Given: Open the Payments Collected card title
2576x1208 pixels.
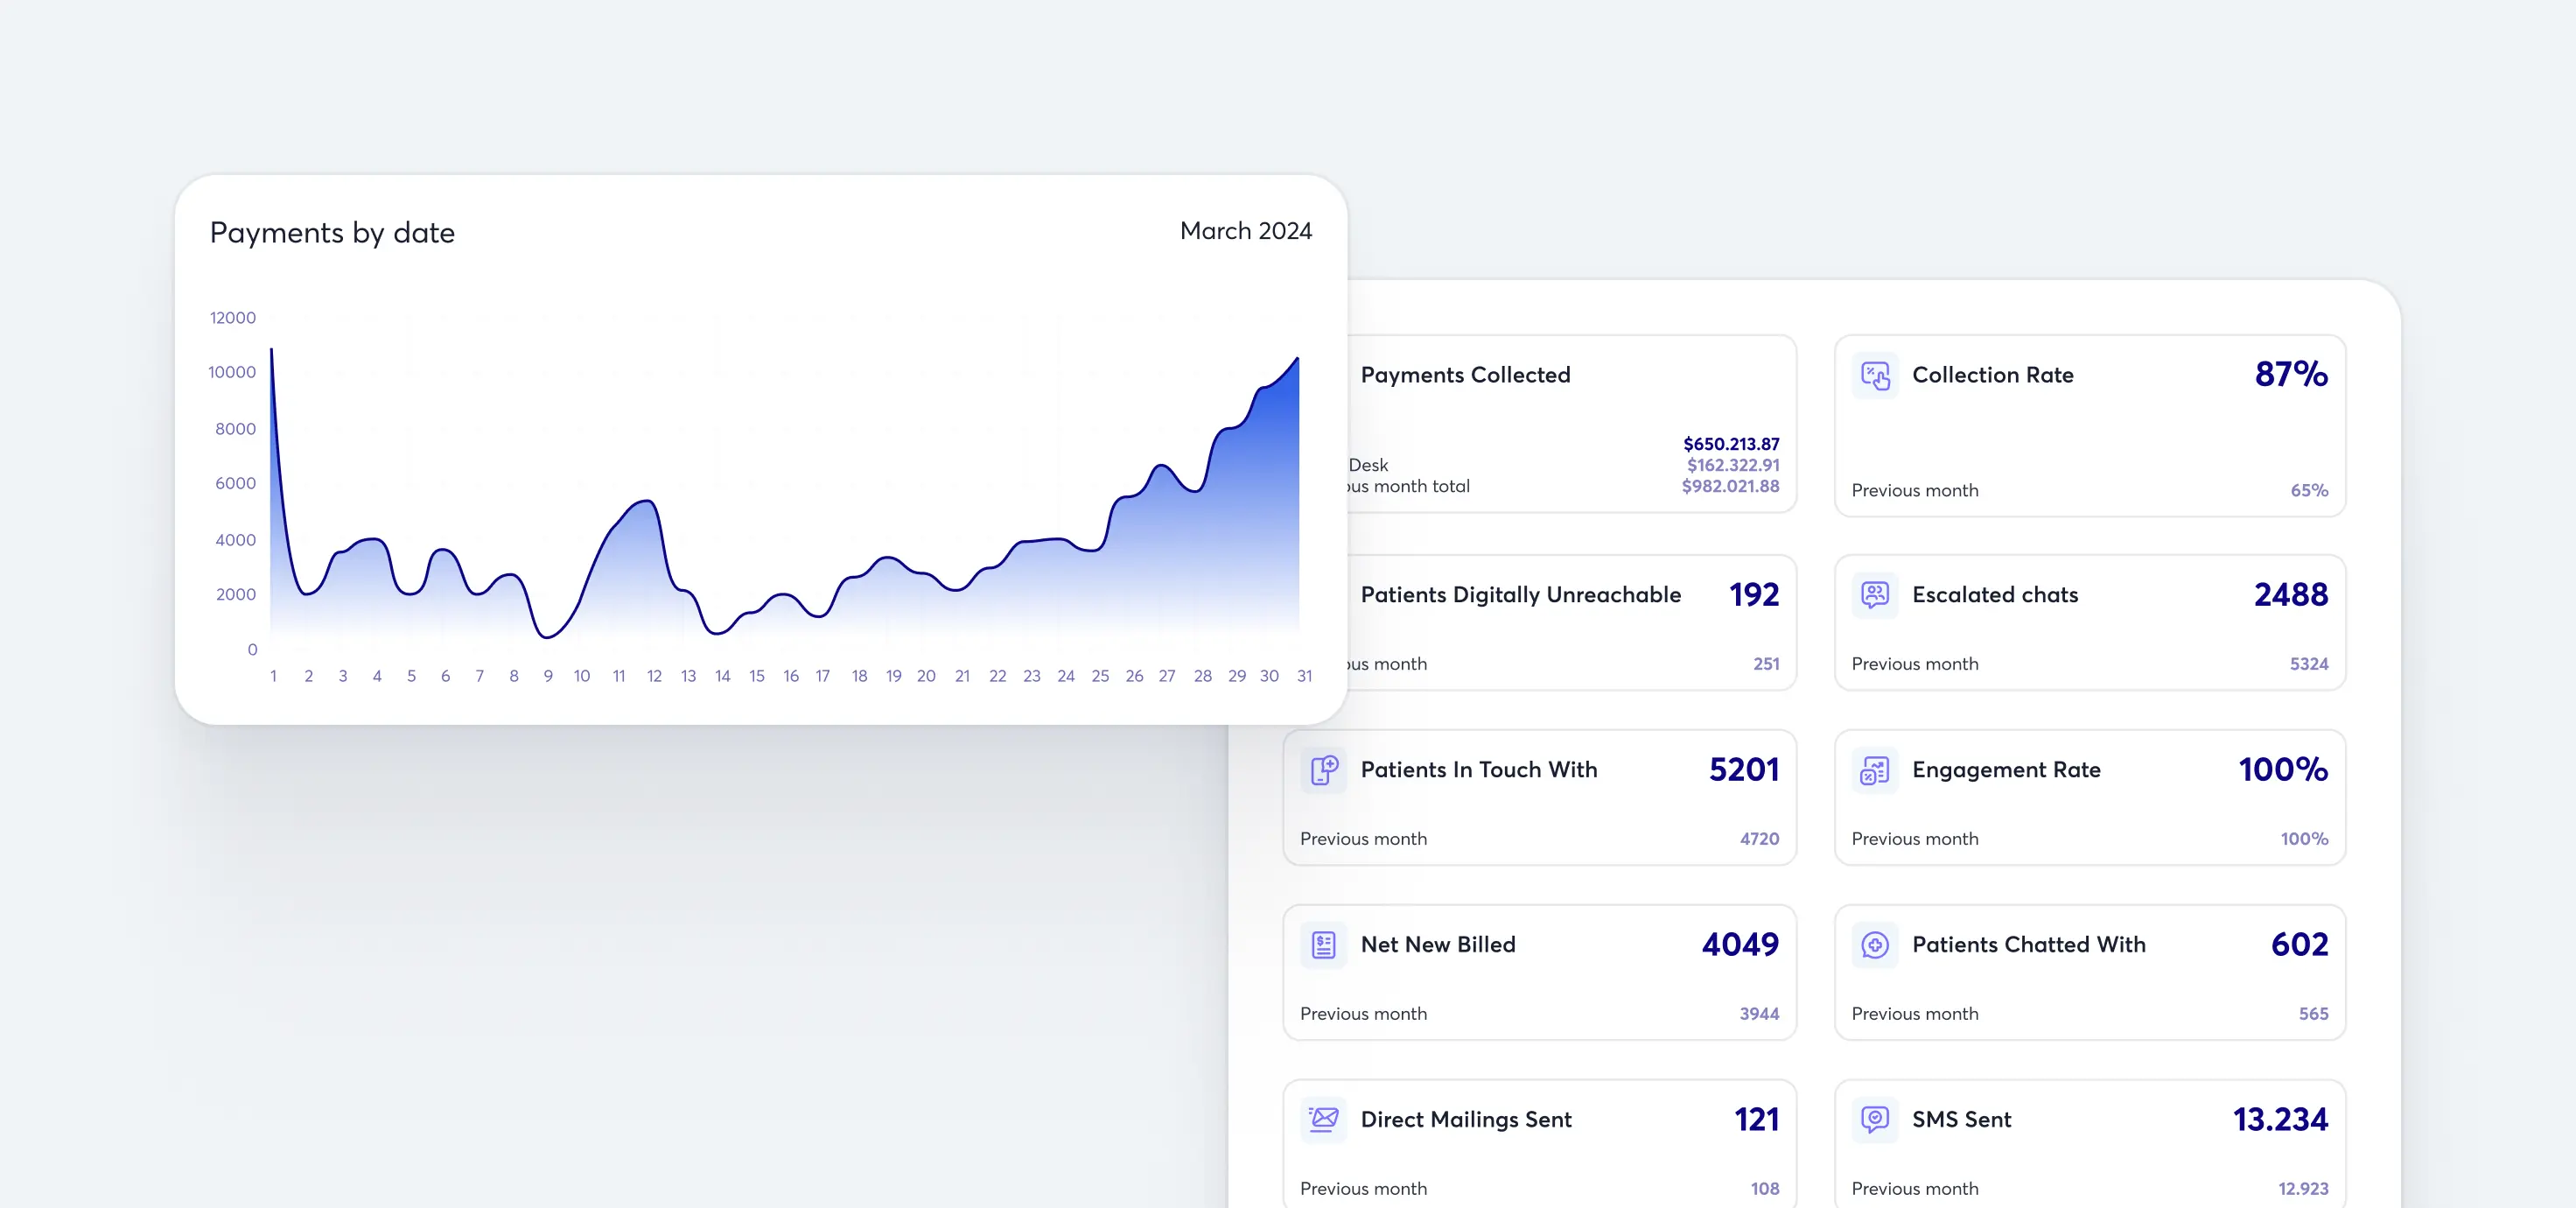Looking at the screenshot, I should pos(1465,375).
